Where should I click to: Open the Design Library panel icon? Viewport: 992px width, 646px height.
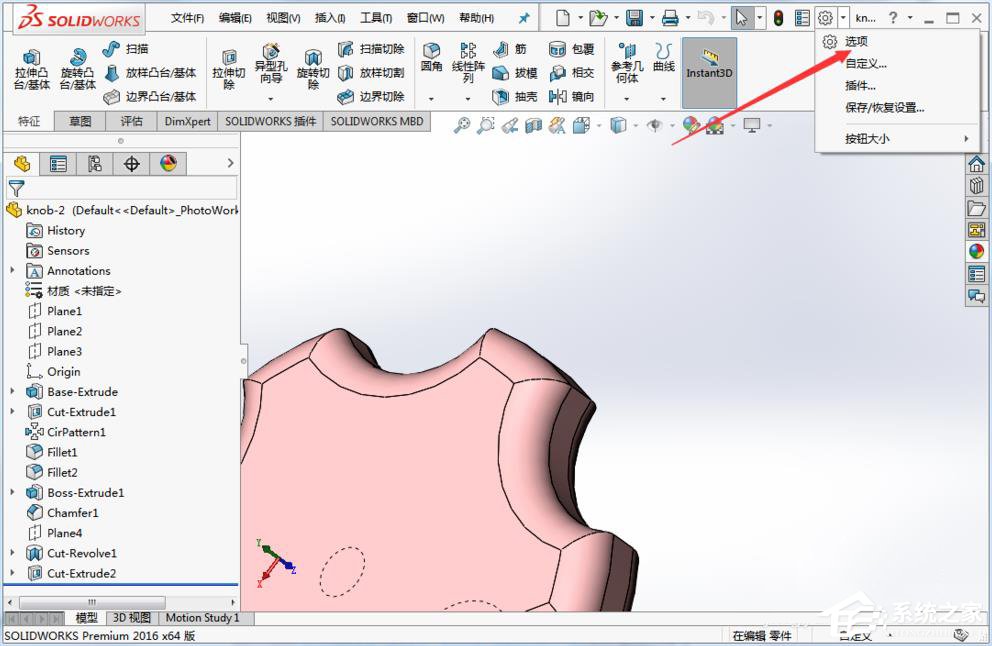976,185
